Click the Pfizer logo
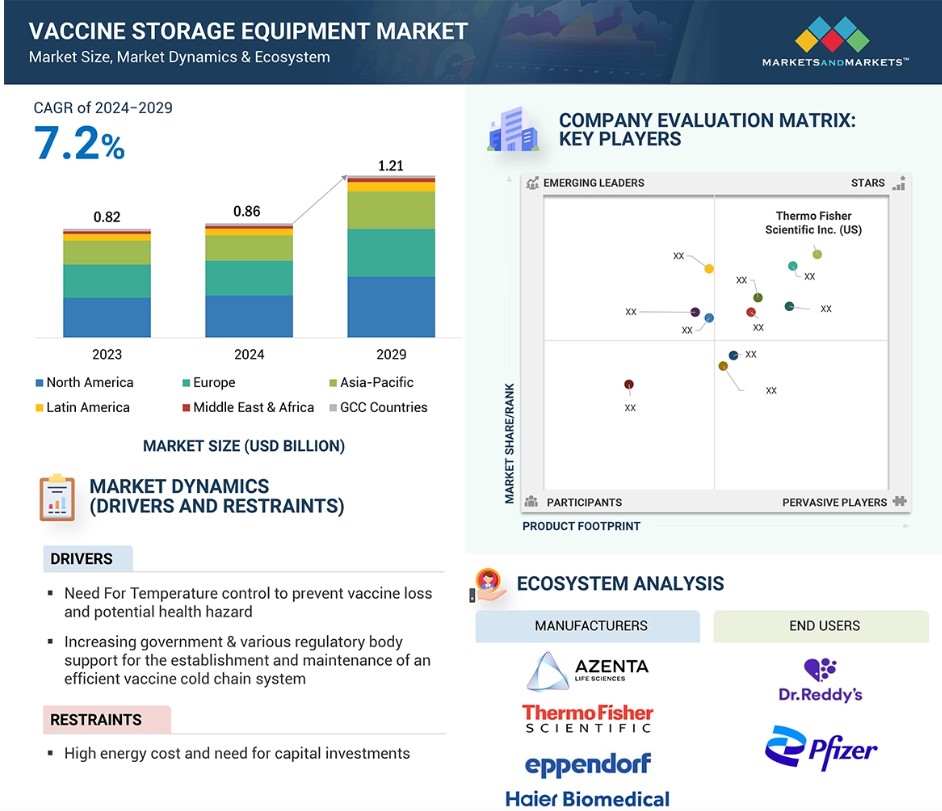Screen dimensions: 942x811 tap(821, 747)
